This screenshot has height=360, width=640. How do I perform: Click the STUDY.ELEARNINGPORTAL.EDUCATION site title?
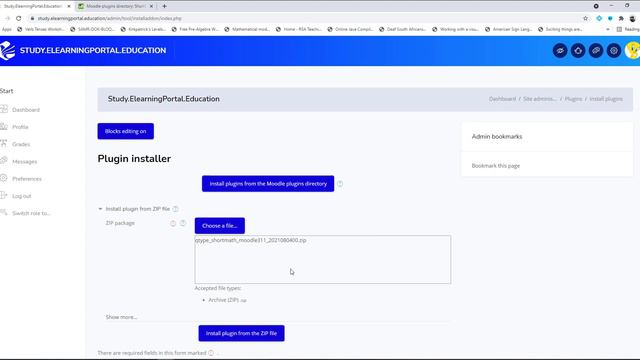93,51
